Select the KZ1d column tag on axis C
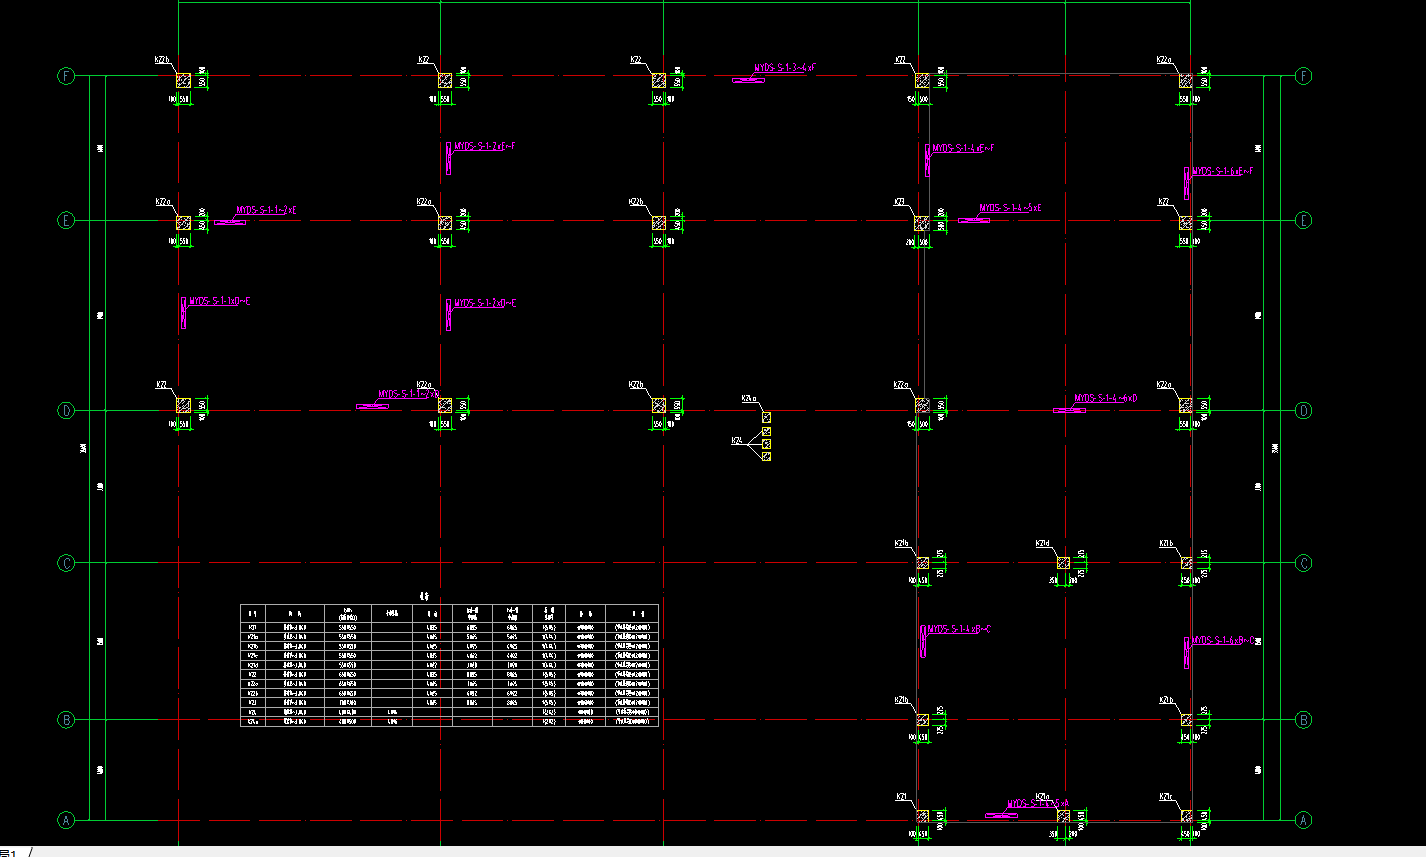1426x857 pixels. 1043,544
